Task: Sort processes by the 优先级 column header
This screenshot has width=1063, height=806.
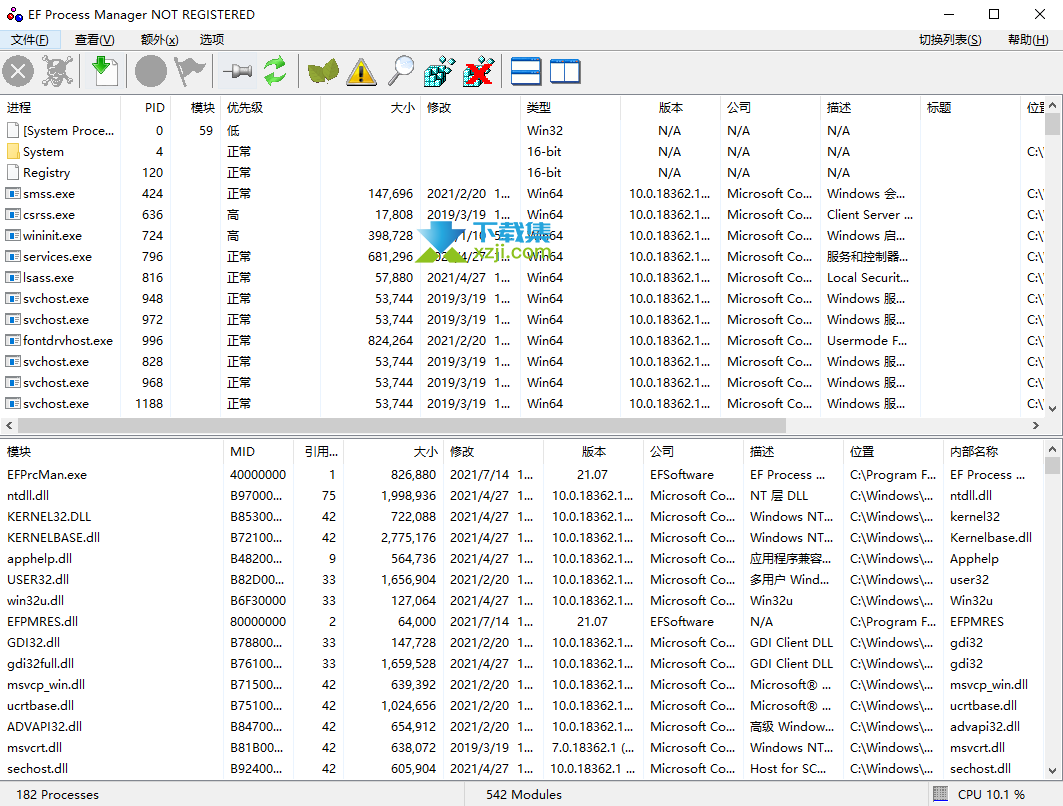Action: point(270,108)
